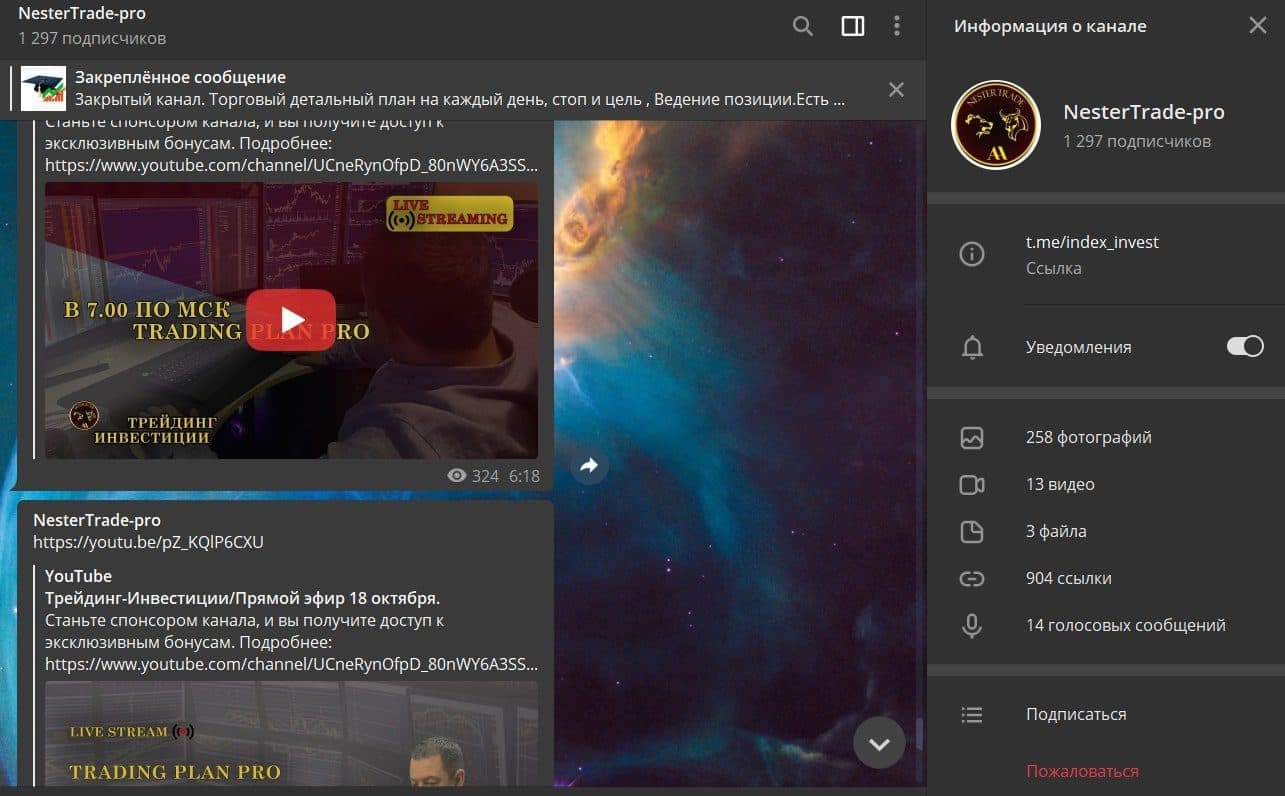
Task: Open the pinned message thumbnail
Action: 43,89
